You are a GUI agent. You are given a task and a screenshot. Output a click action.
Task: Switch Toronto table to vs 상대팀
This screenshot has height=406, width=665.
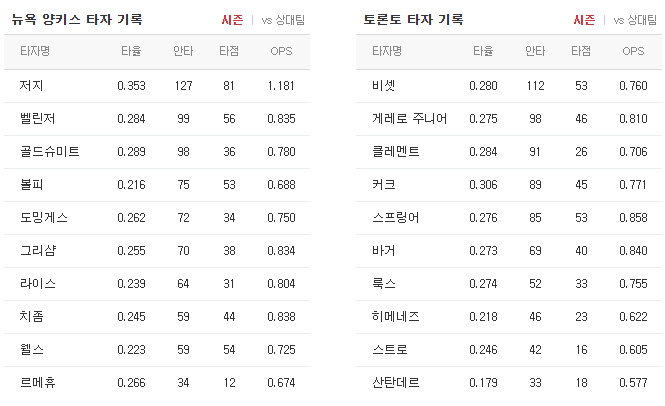635,20
